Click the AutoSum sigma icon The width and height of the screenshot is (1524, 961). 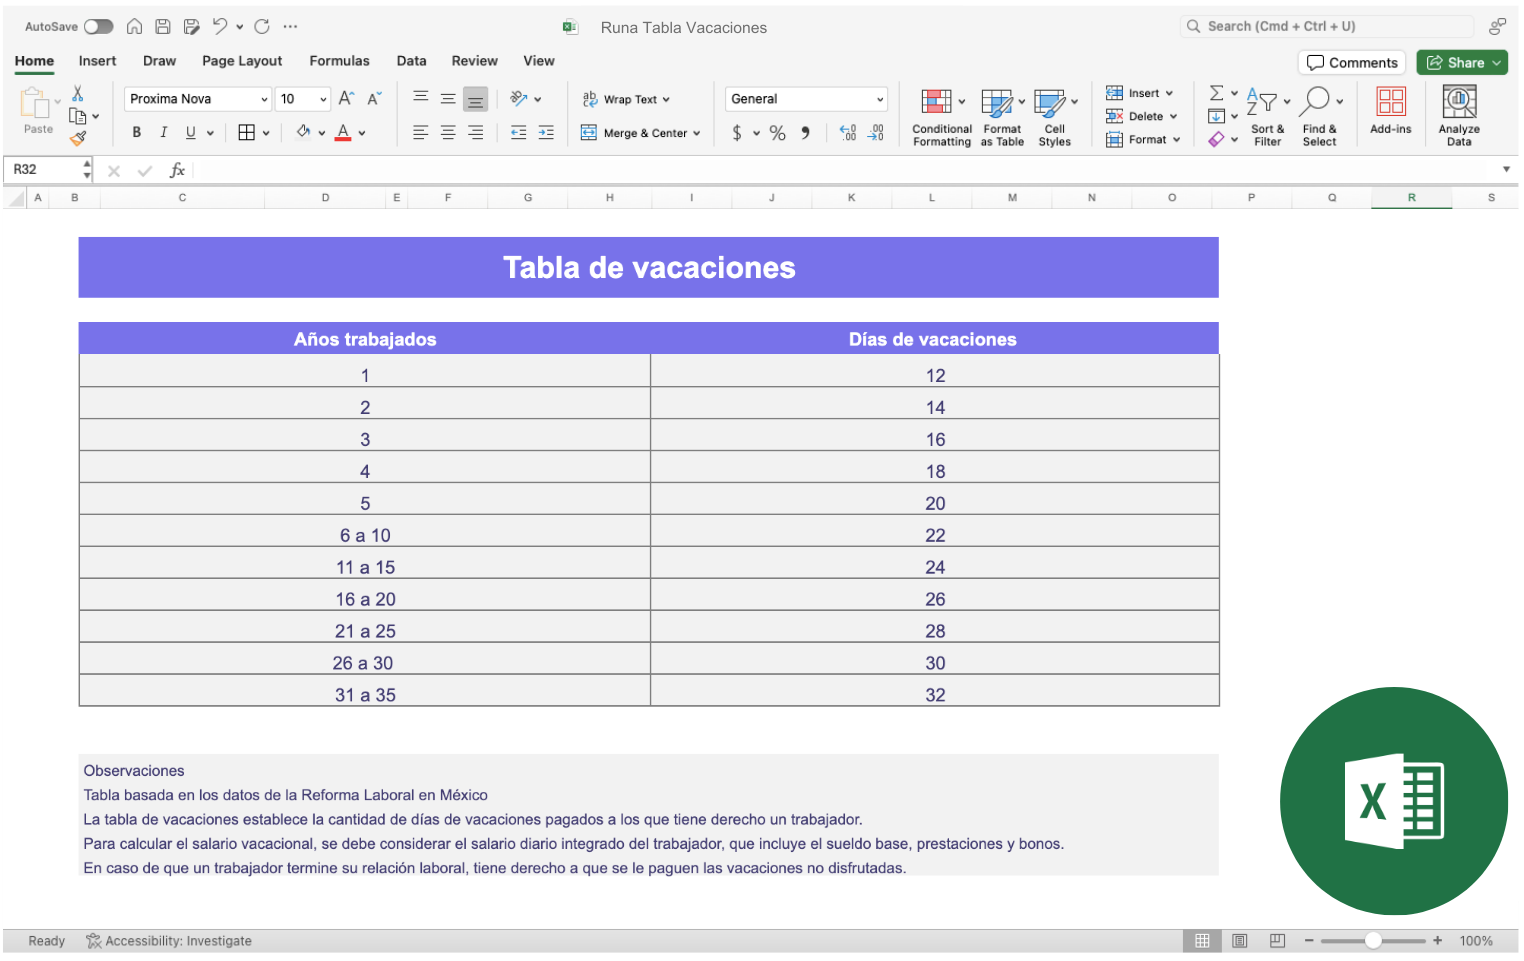tap(1216, 93)
